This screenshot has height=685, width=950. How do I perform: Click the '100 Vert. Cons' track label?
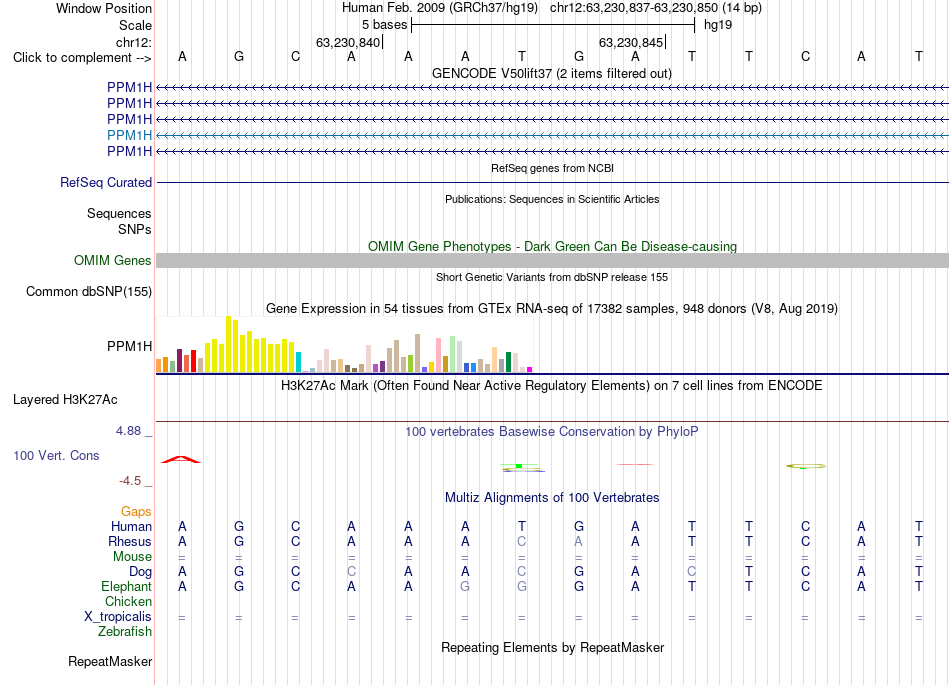coord(56,455)
